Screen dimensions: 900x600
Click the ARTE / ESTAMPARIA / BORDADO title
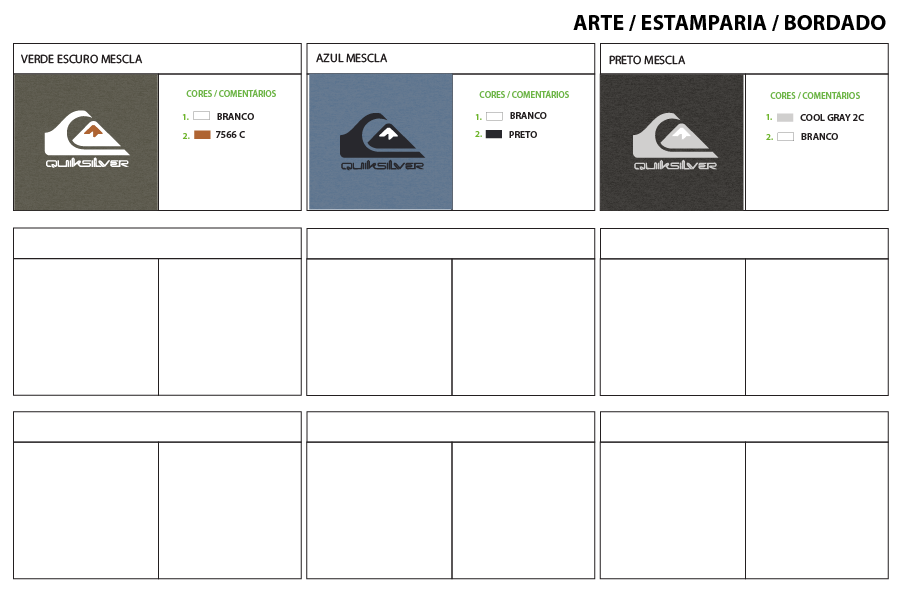click(730, 23)
